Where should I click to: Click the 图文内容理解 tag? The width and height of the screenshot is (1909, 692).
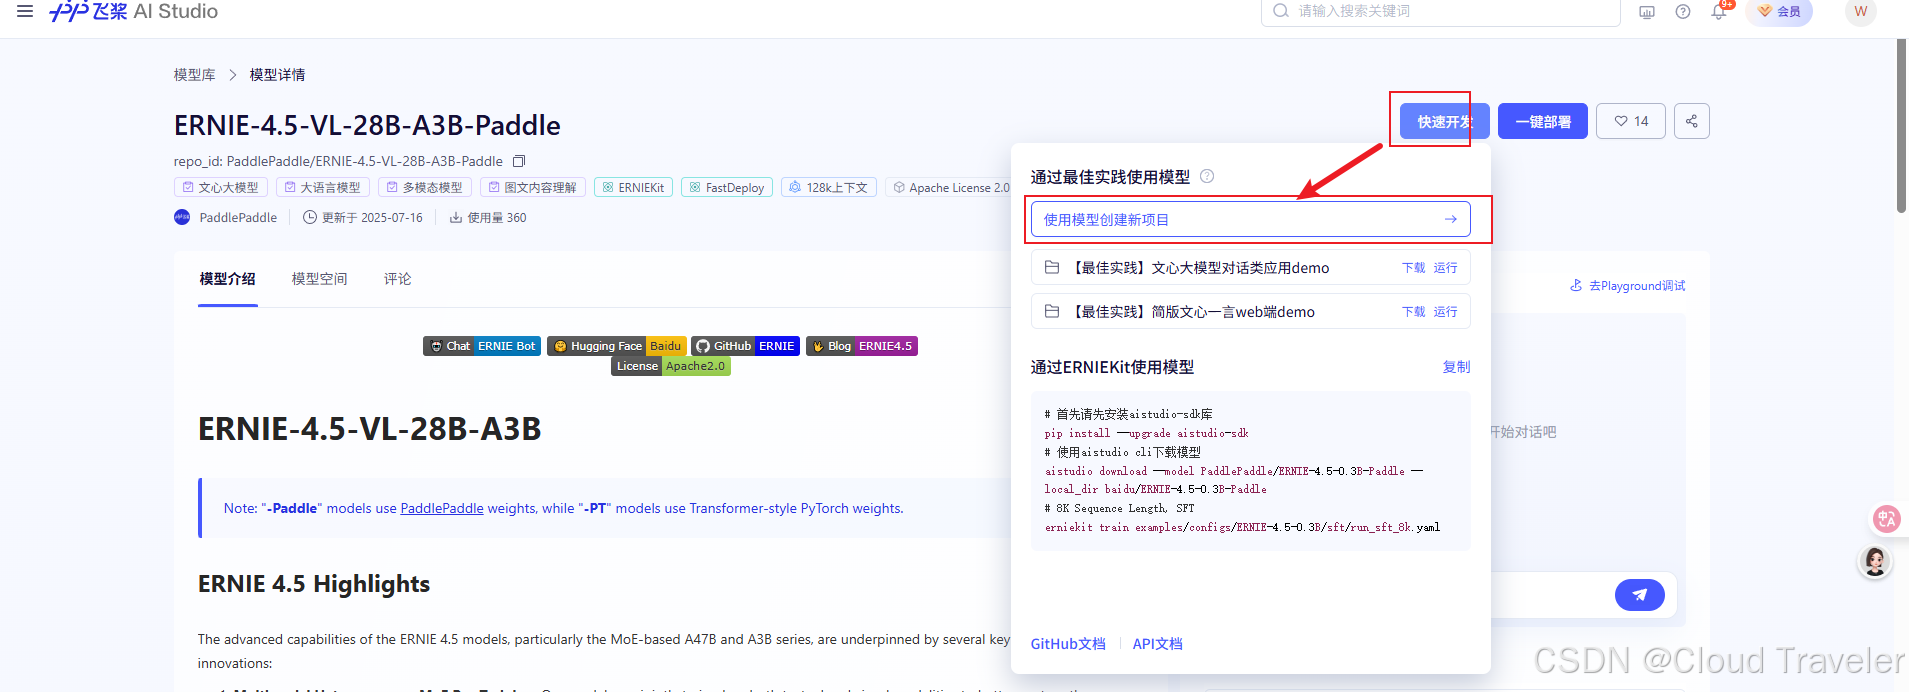pos(533,187)
